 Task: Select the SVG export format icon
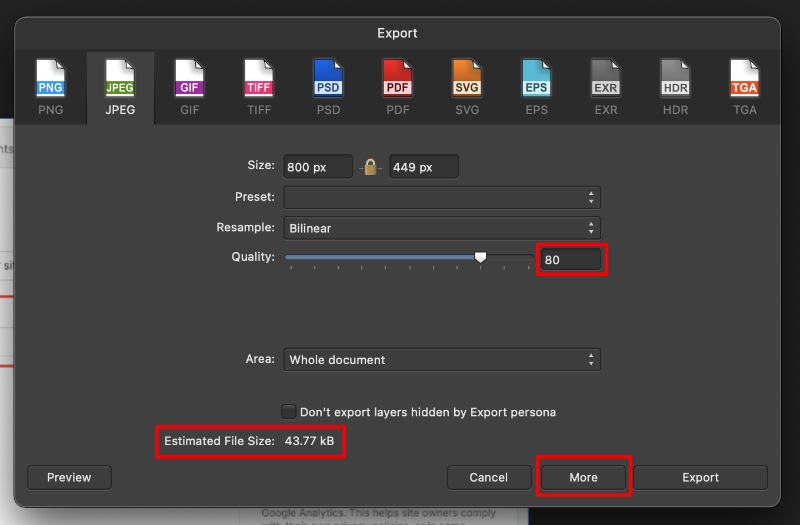(x=467, y=79)
